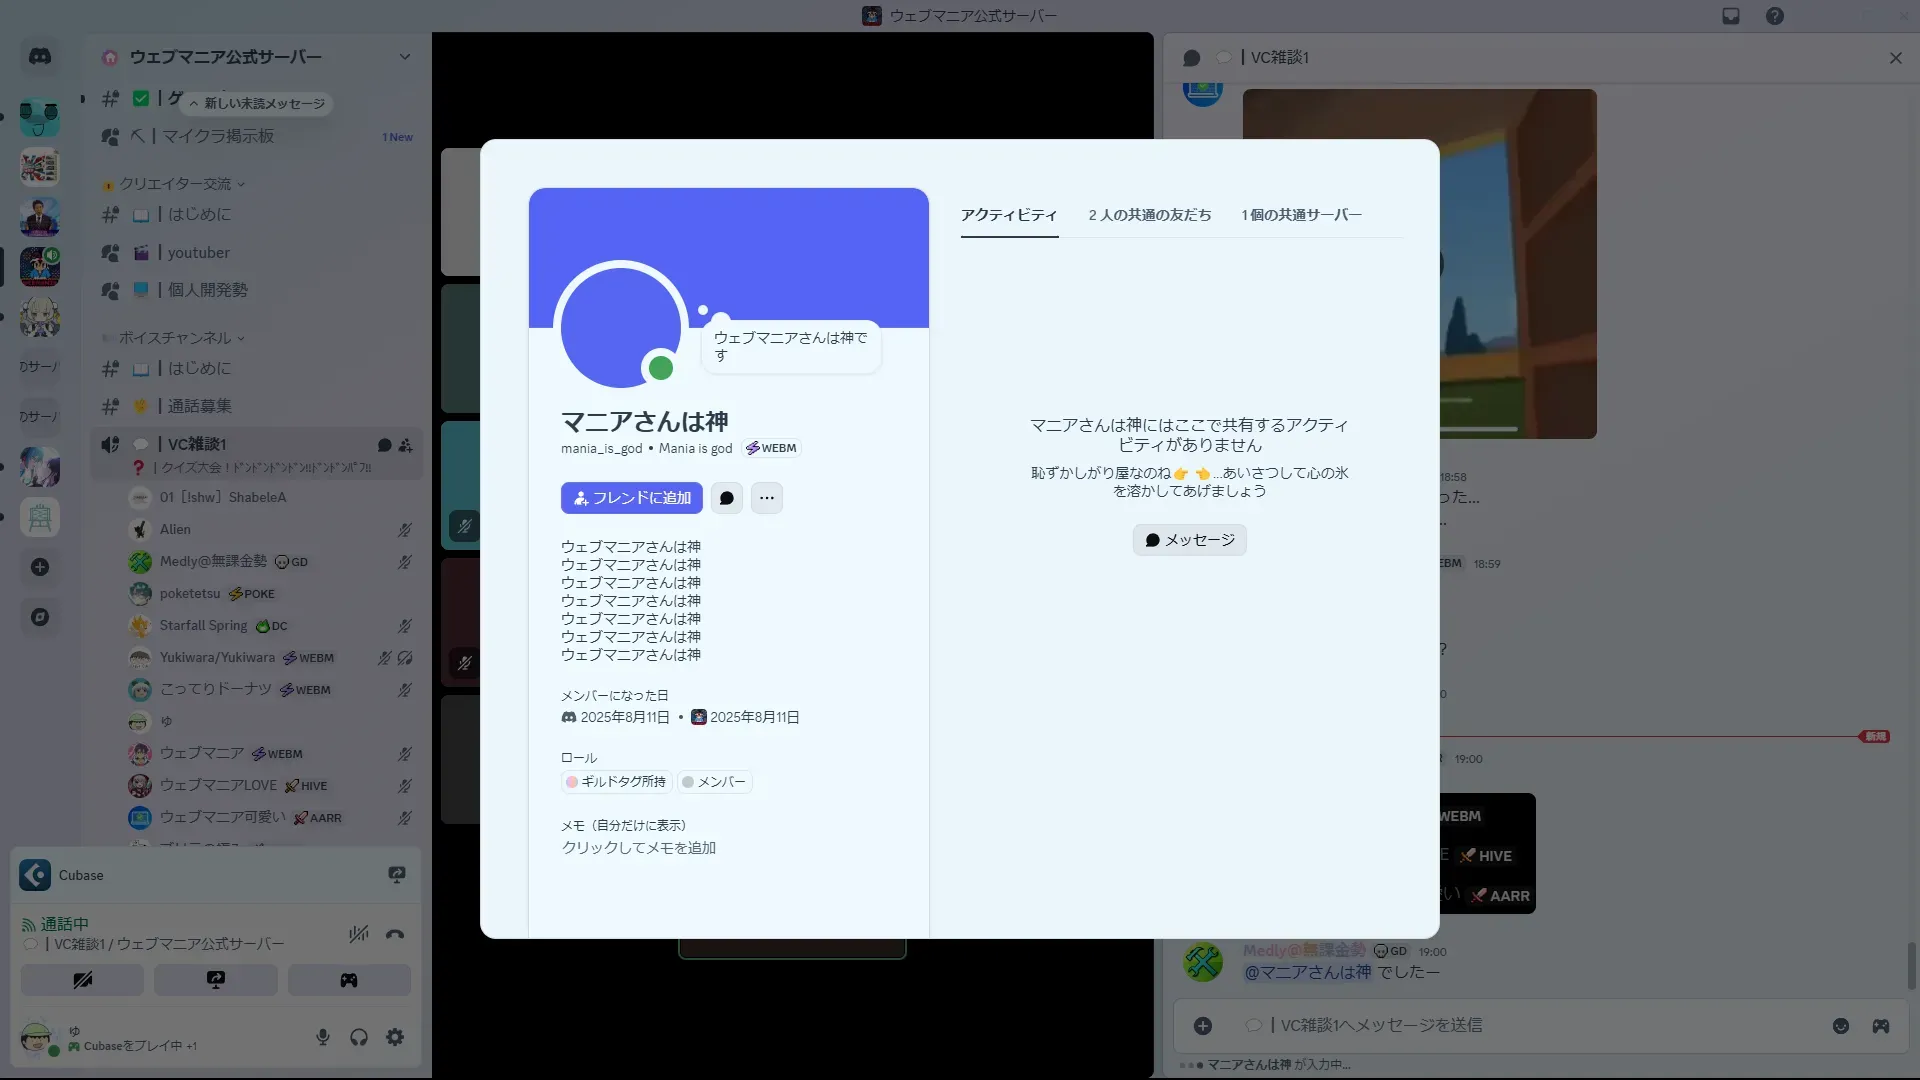The image size is (1920, 1080).
Task: Toggle headphone deafen in the user panel
Action: [359, 1037]
